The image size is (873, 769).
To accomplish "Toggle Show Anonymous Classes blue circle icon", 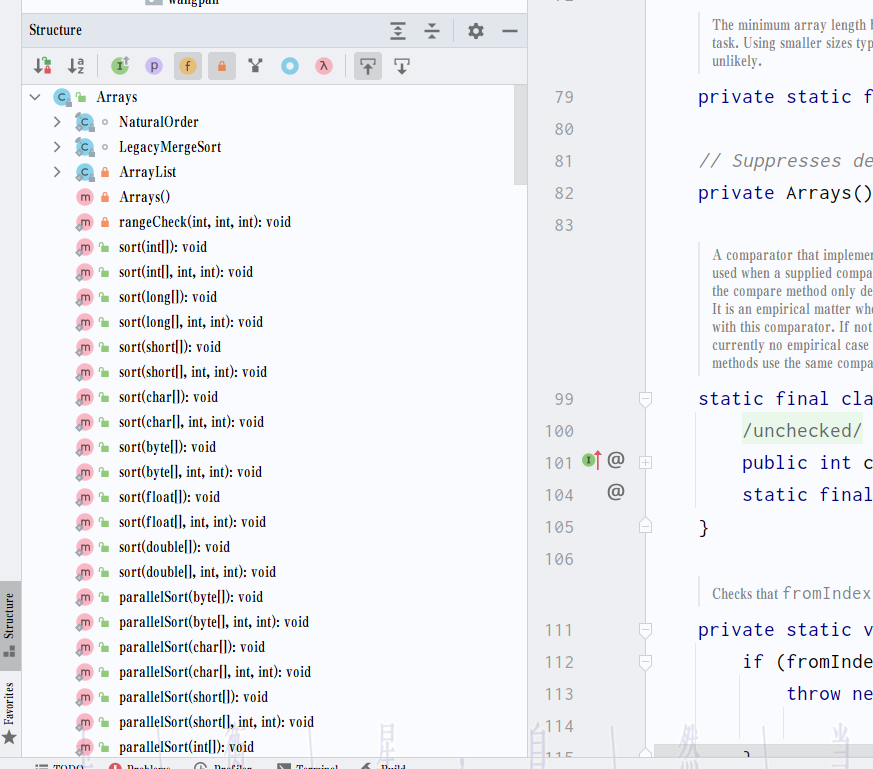I will coord(290,66).
